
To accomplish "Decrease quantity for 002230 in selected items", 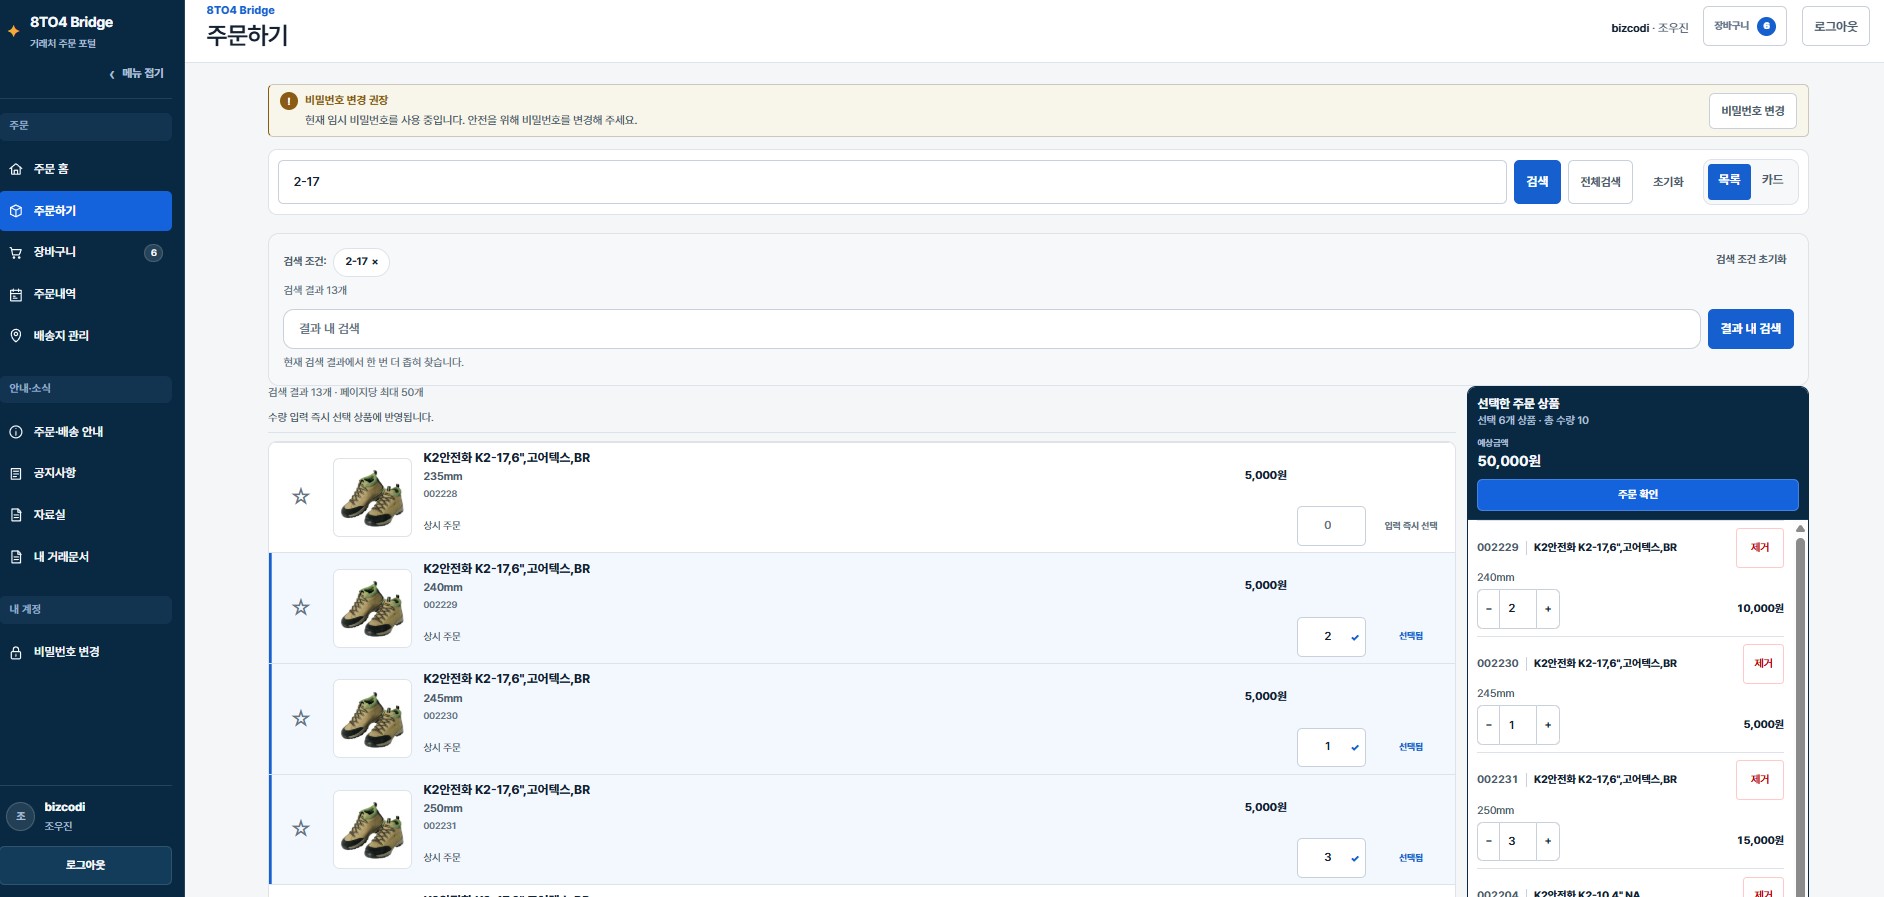I will [1489, 725].
